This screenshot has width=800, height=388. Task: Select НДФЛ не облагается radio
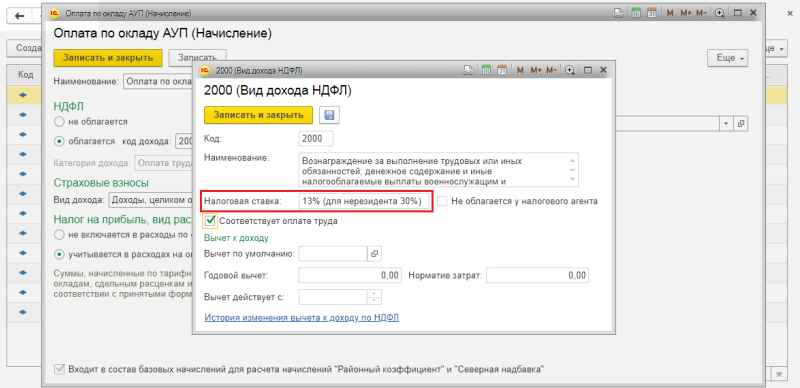pos(59,122)
